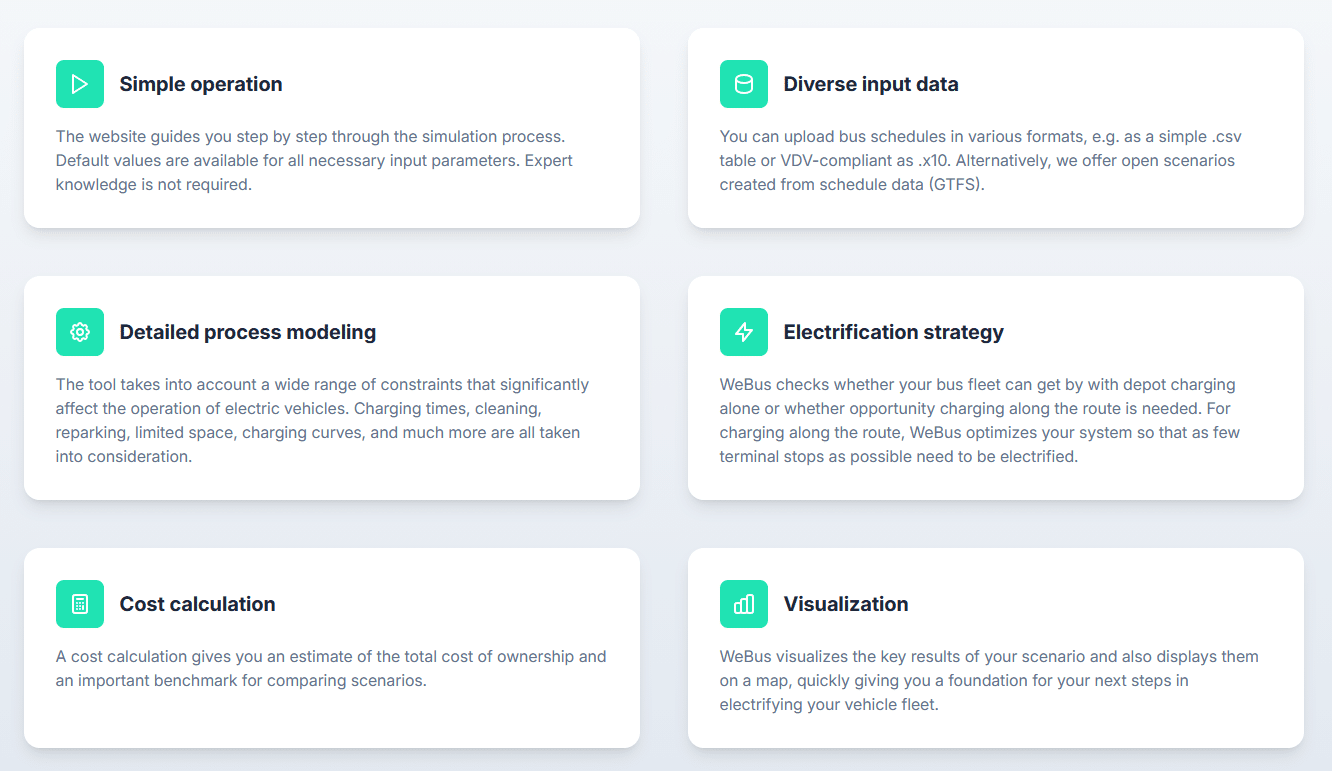This screenshot has width=1332, height=771.
Task: Click the total cost of ownership description
Action: [331, 668]
